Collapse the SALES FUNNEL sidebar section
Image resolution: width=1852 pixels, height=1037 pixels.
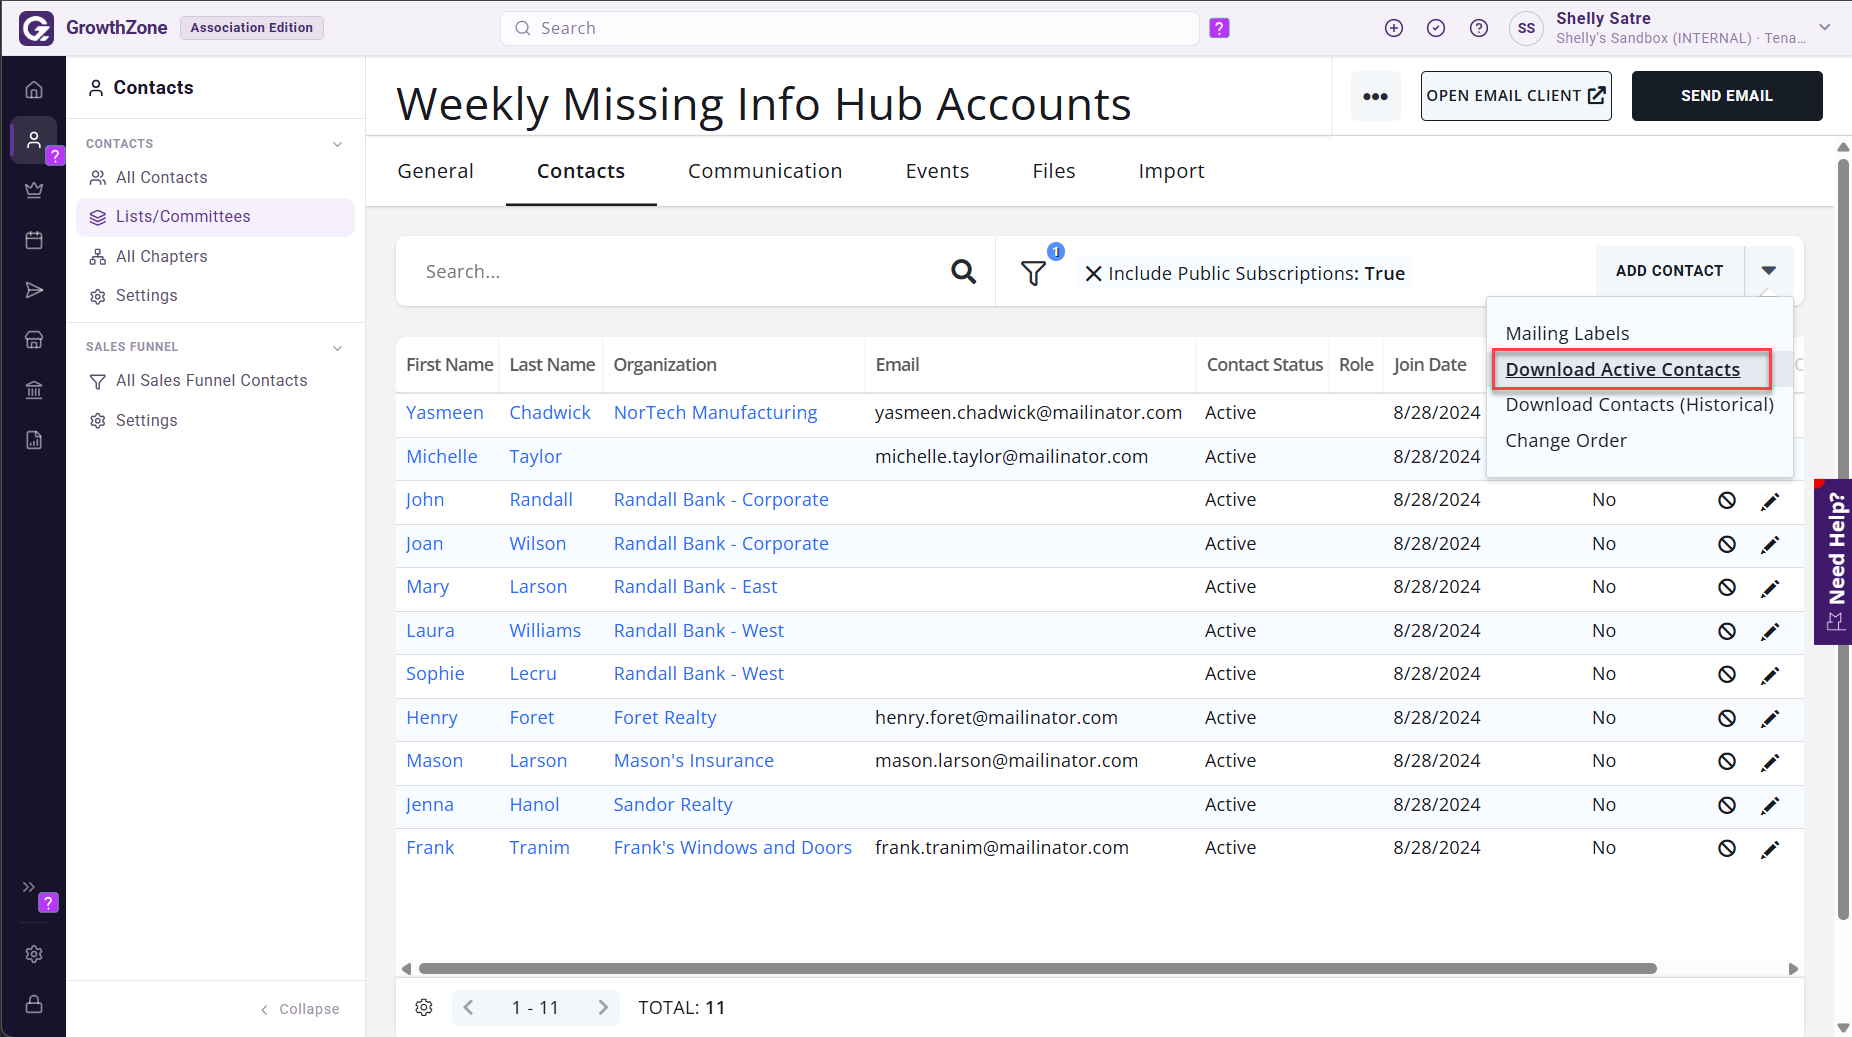coord(338,347)
